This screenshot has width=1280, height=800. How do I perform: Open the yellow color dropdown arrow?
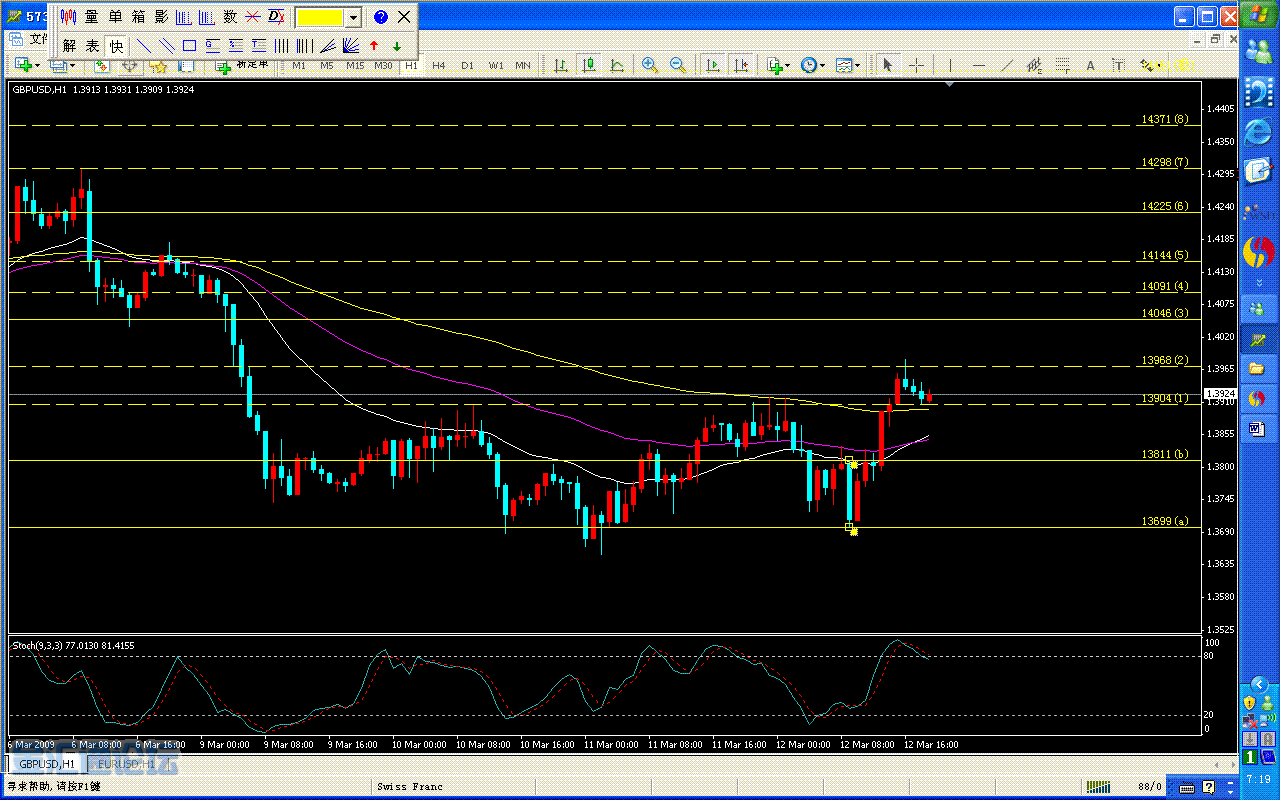point(353,18)
